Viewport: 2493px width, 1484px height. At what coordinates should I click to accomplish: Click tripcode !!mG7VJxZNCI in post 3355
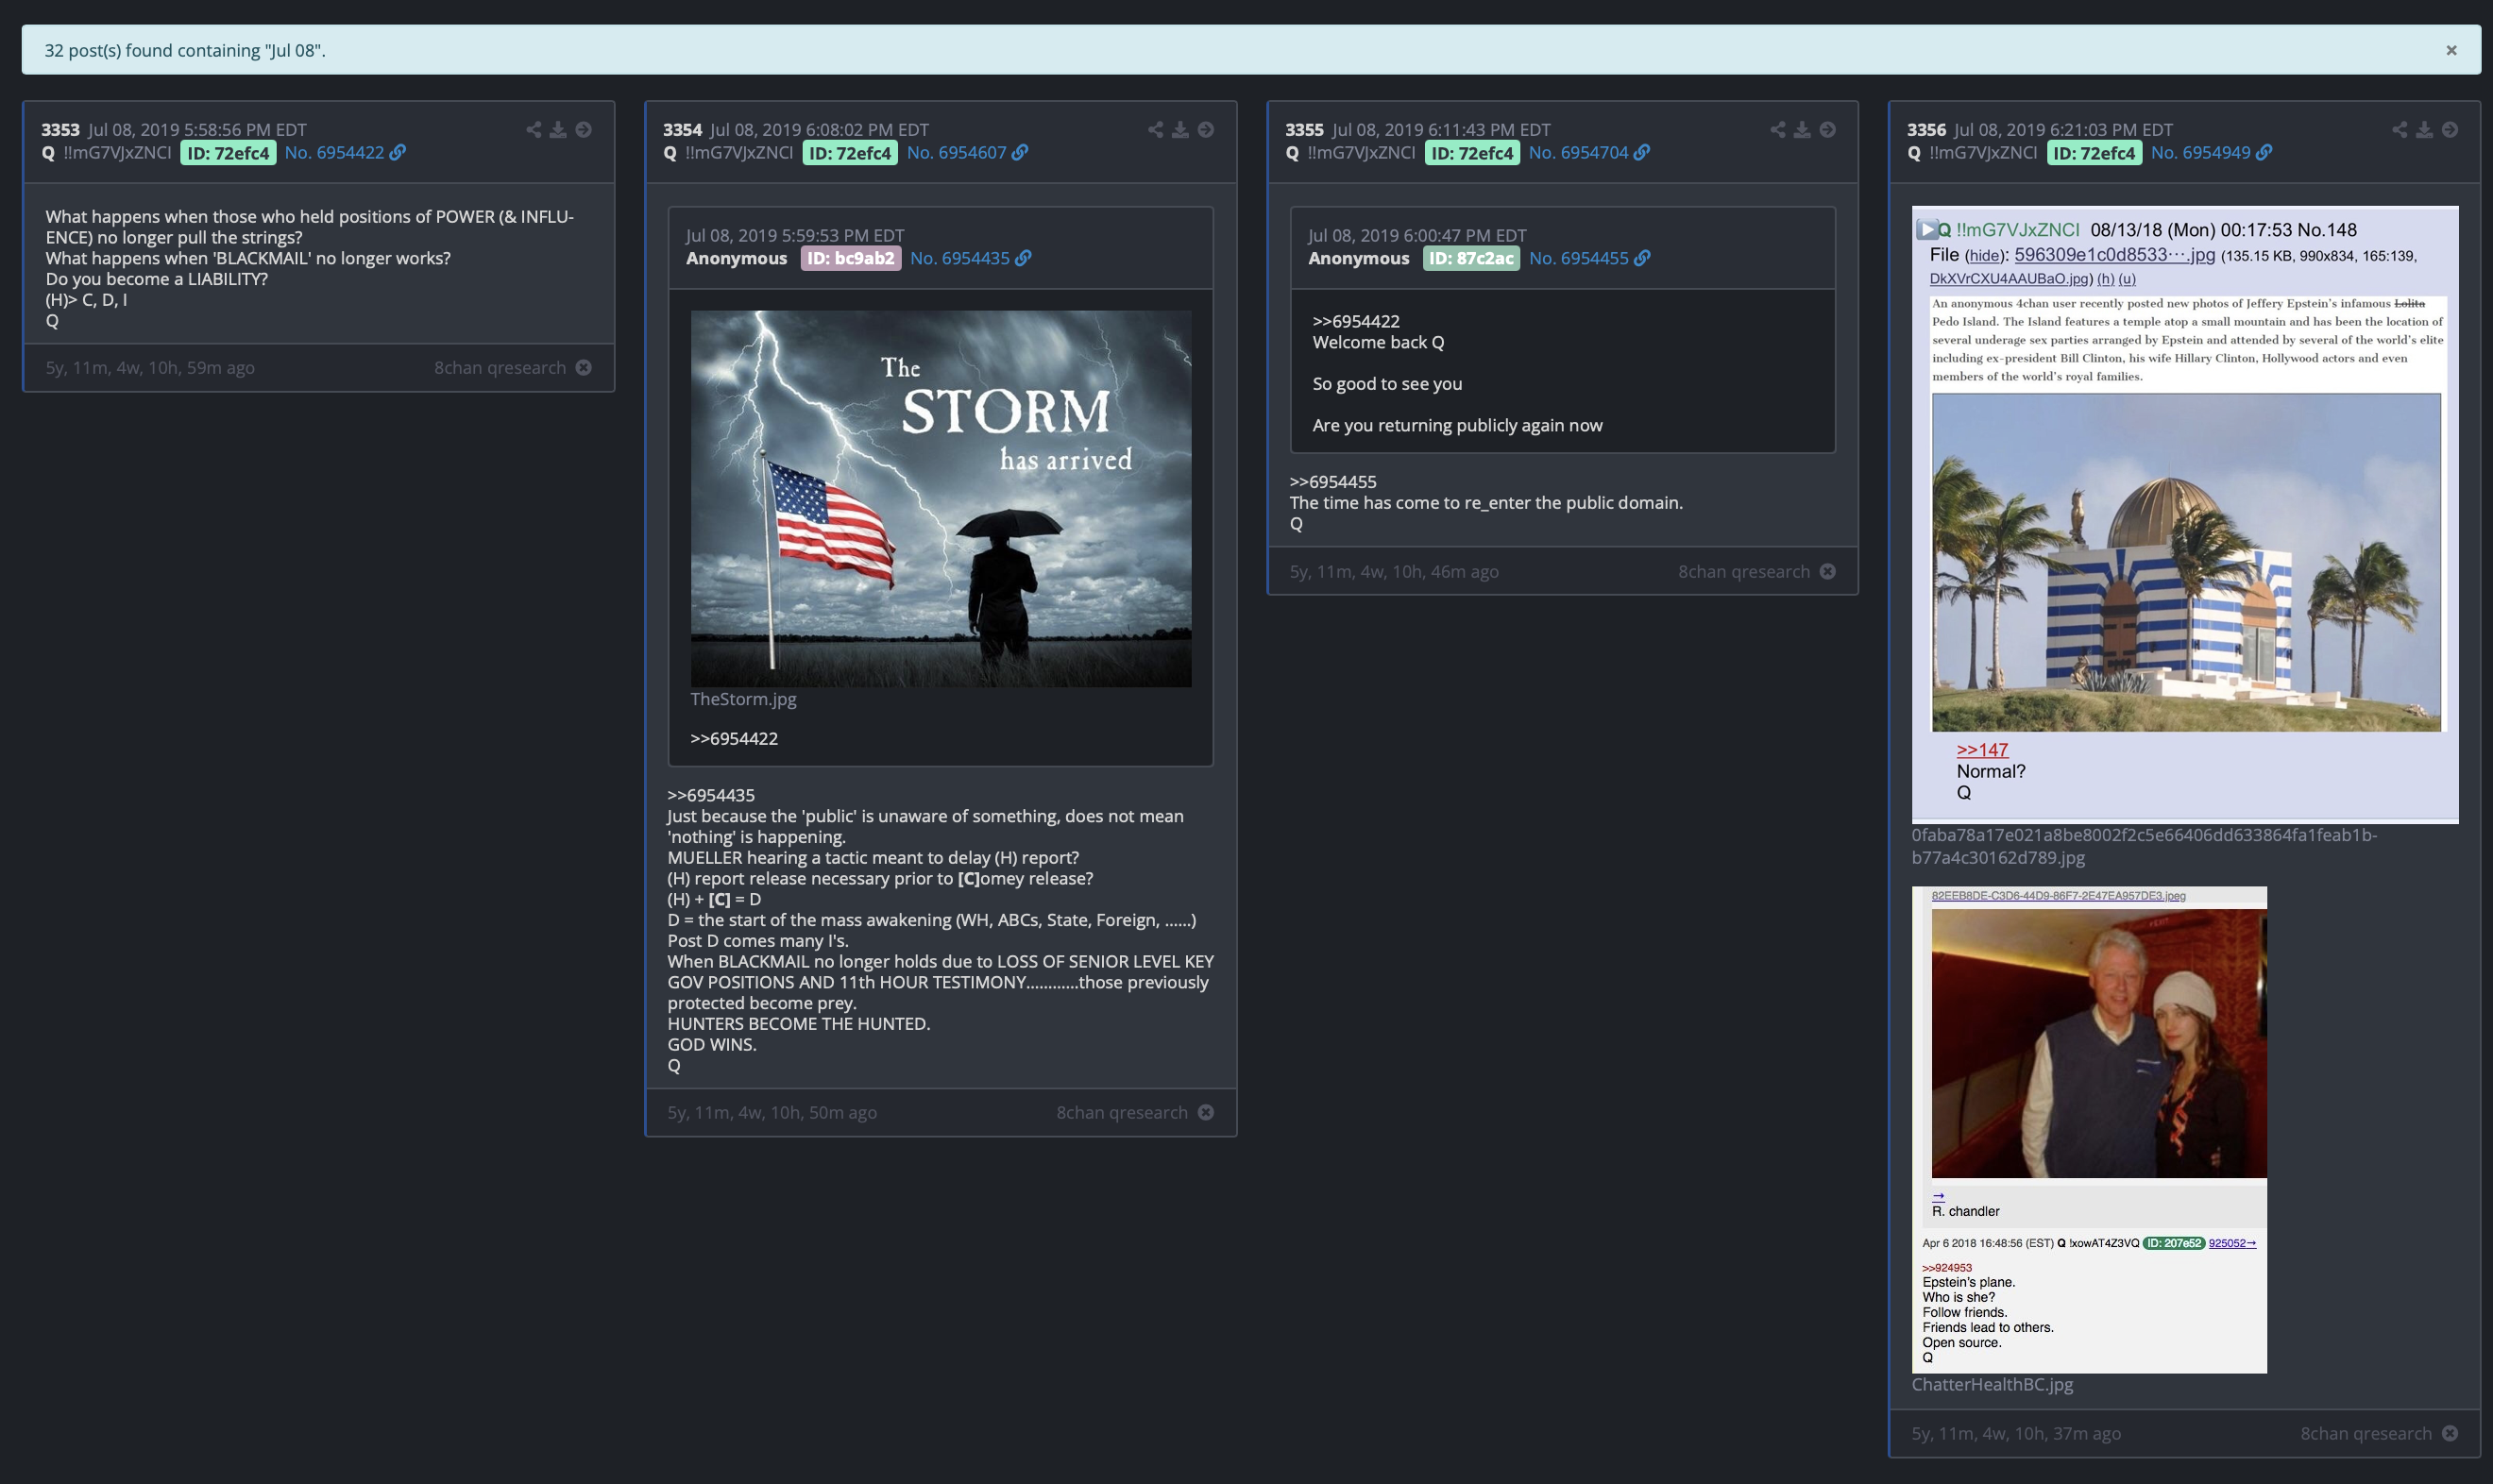(1361, 152)
